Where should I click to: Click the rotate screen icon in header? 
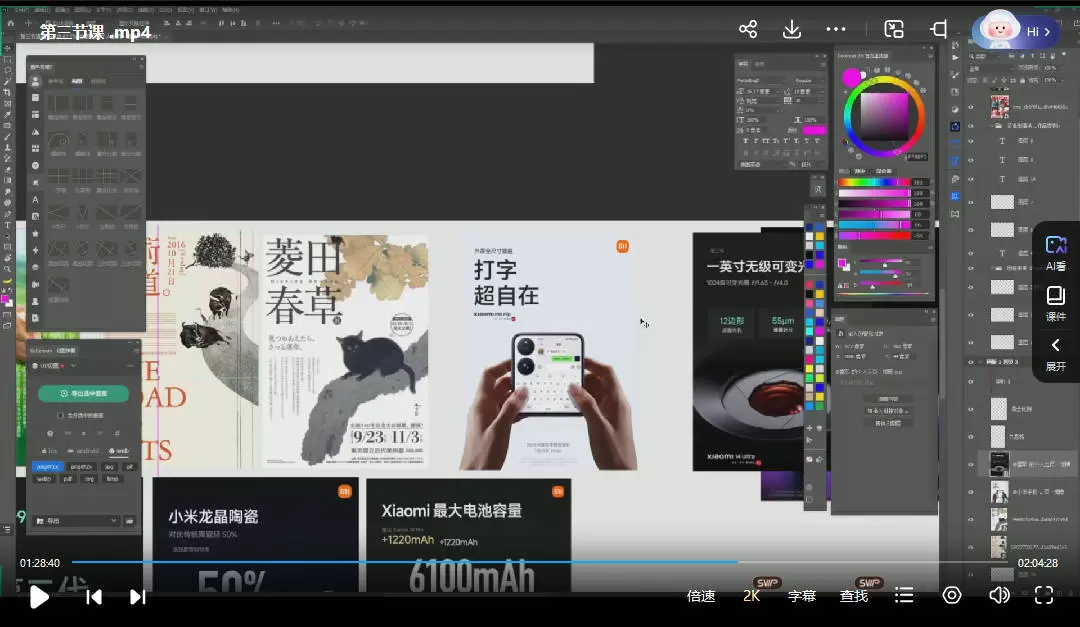pyautogui.click(x=939, y=29)
